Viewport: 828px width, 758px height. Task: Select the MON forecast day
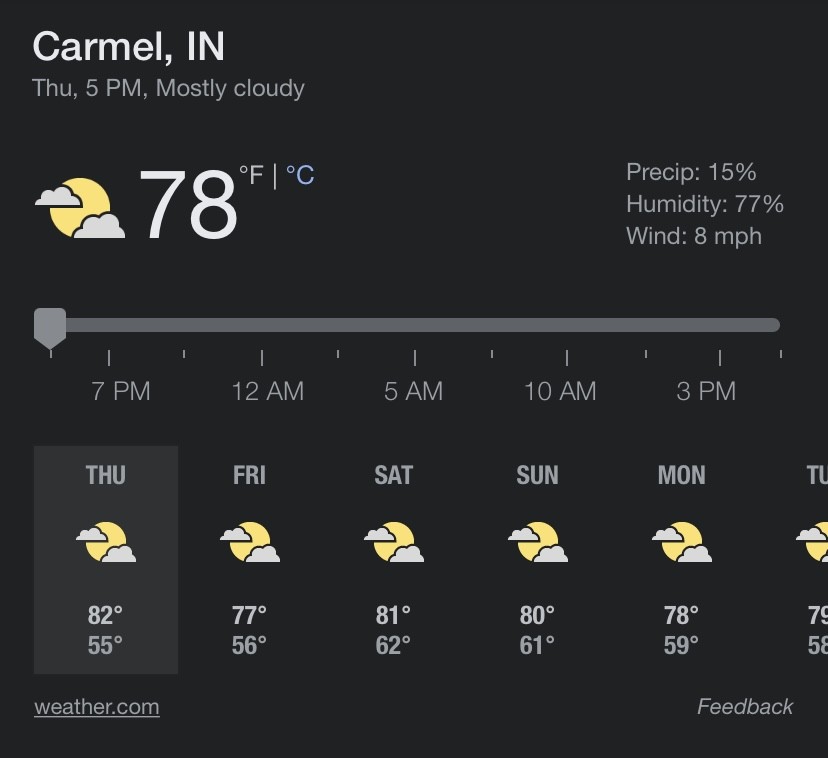tap(682, 475)
